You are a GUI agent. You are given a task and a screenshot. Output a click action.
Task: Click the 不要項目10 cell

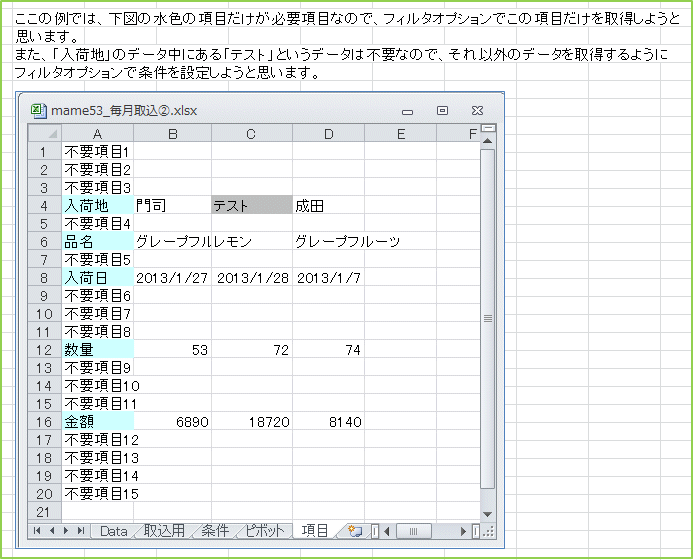(x=98, y=386)
